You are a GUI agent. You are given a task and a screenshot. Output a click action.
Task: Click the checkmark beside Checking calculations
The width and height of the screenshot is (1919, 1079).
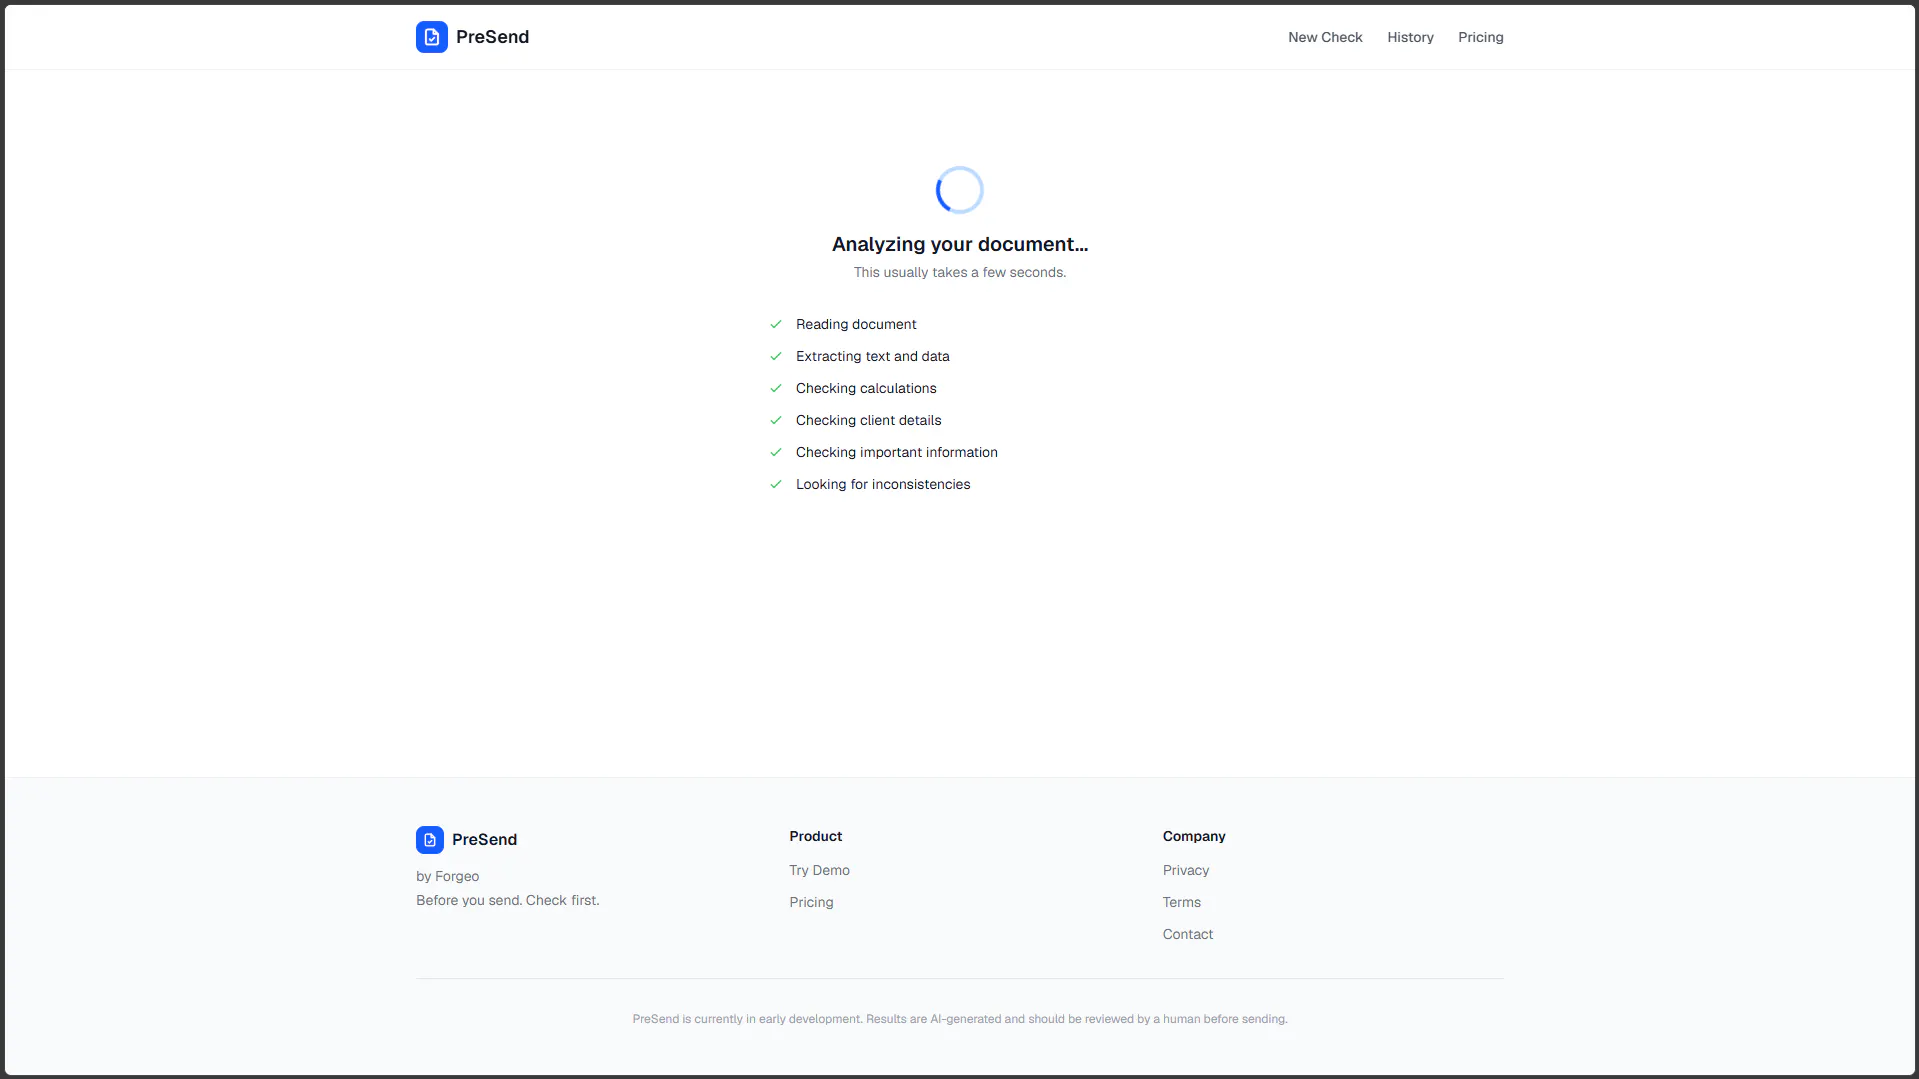(x=776, y=388)
